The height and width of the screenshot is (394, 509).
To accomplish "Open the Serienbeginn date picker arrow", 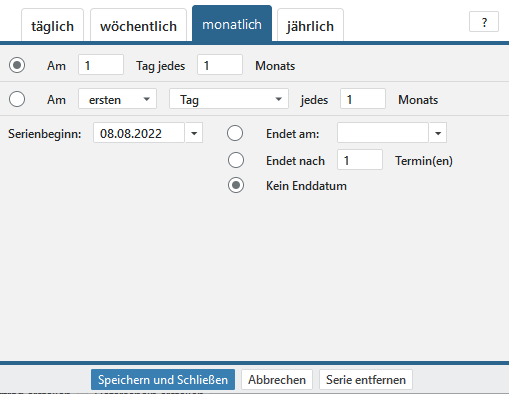I will click(194, 133).
